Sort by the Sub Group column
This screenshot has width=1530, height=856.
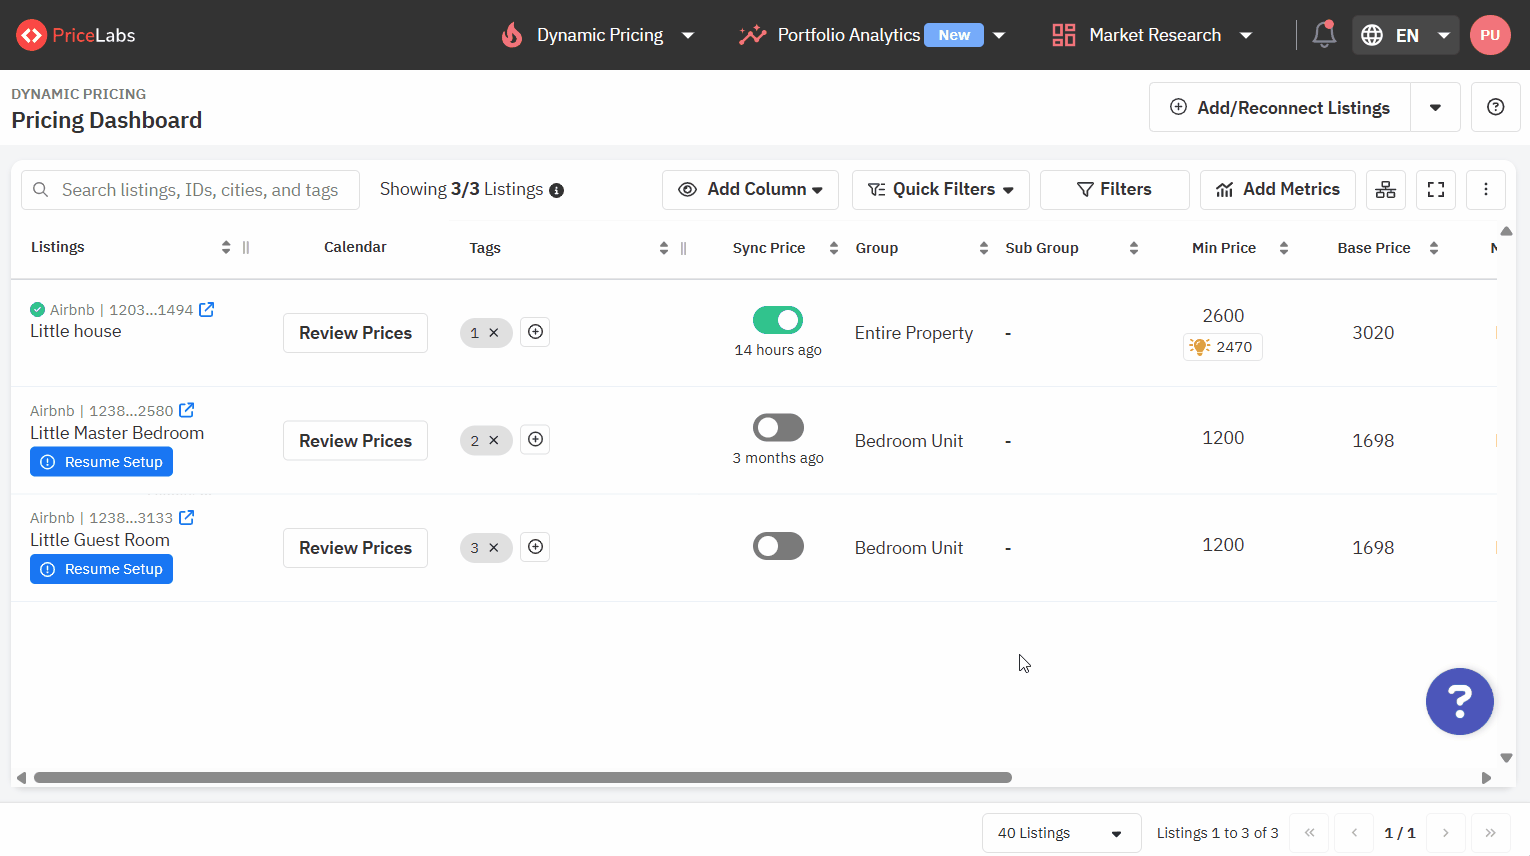(x=1134, y=248)
